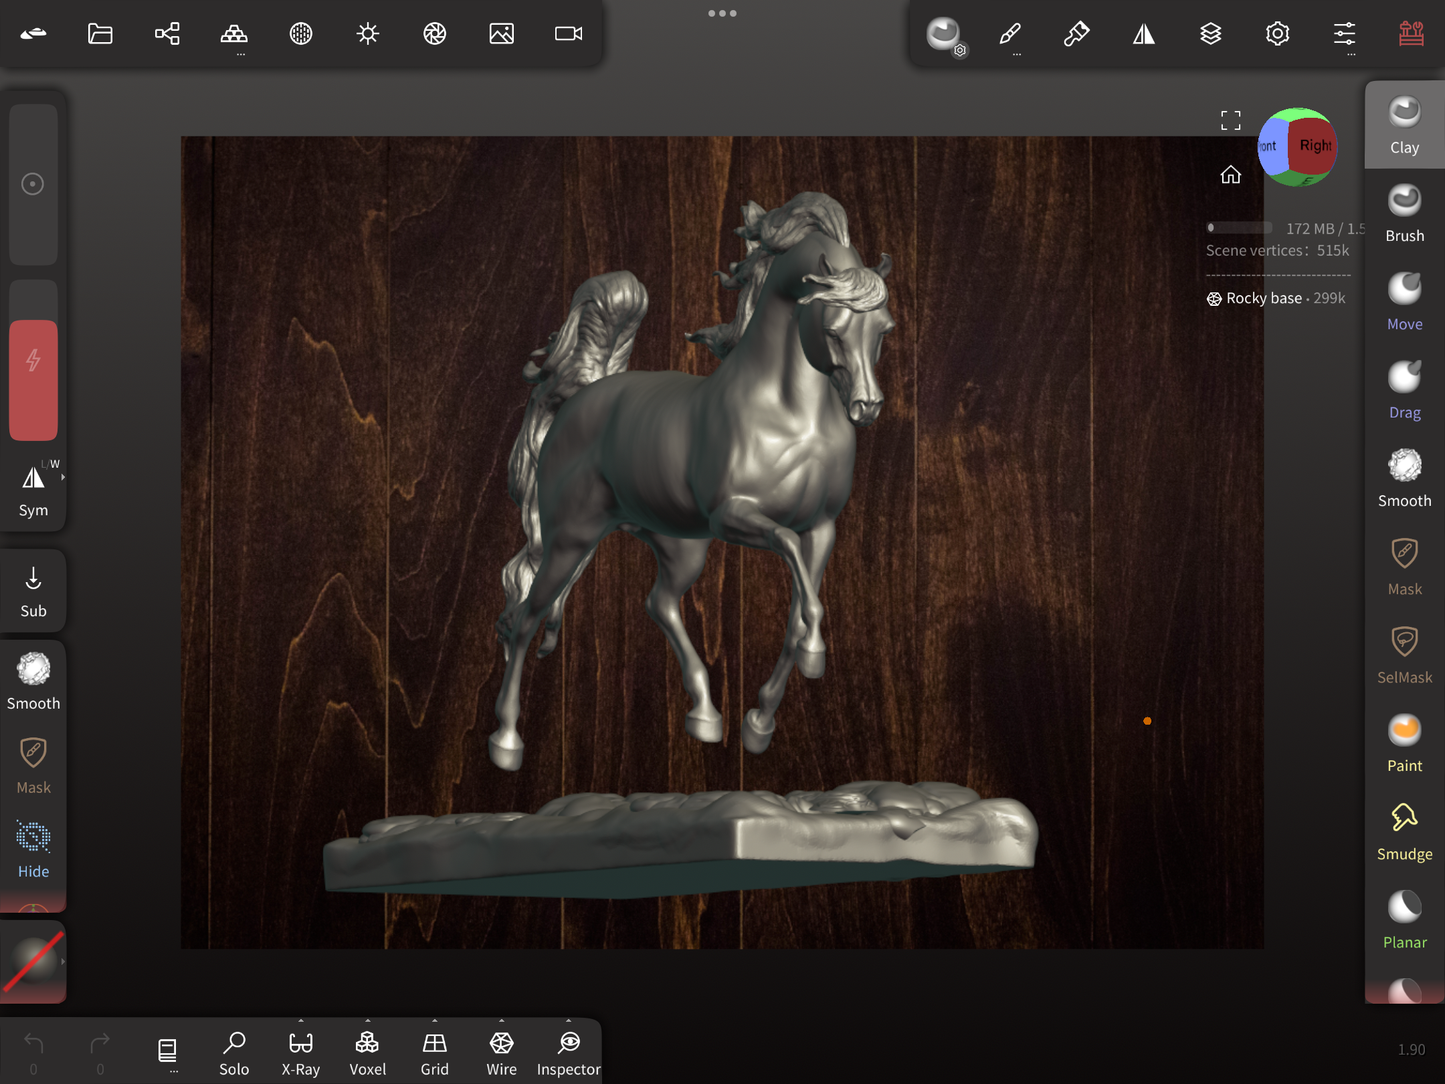Open the Layers menu
Image resolution: width=1445 pixels, height=1084 pixels.
[x=1210, y=34]
